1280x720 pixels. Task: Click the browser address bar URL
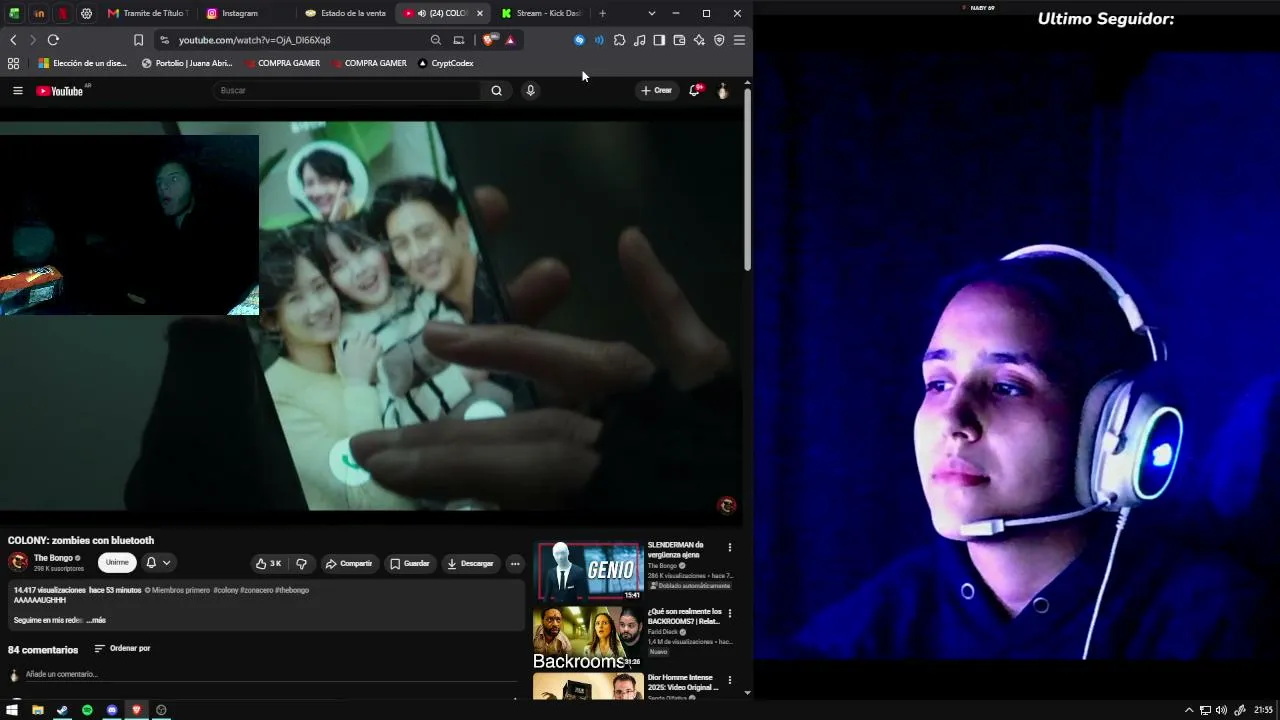(254, 40)
